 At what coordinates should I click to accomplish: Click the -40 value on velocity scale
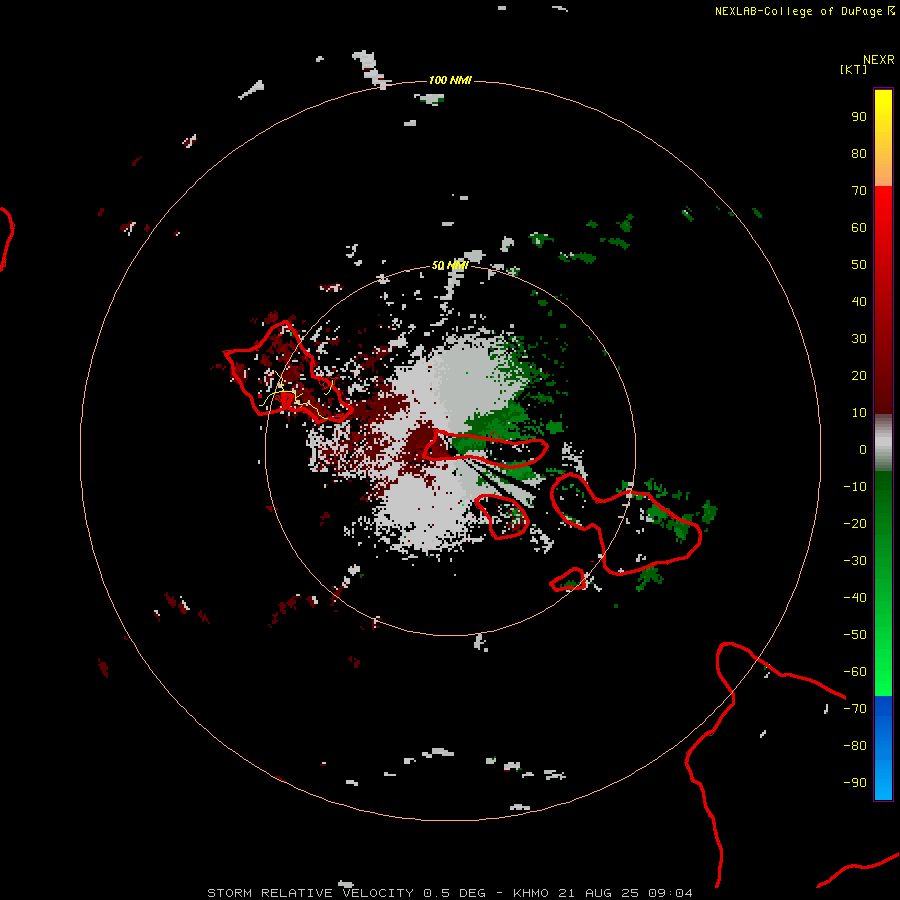click(855, 598)
